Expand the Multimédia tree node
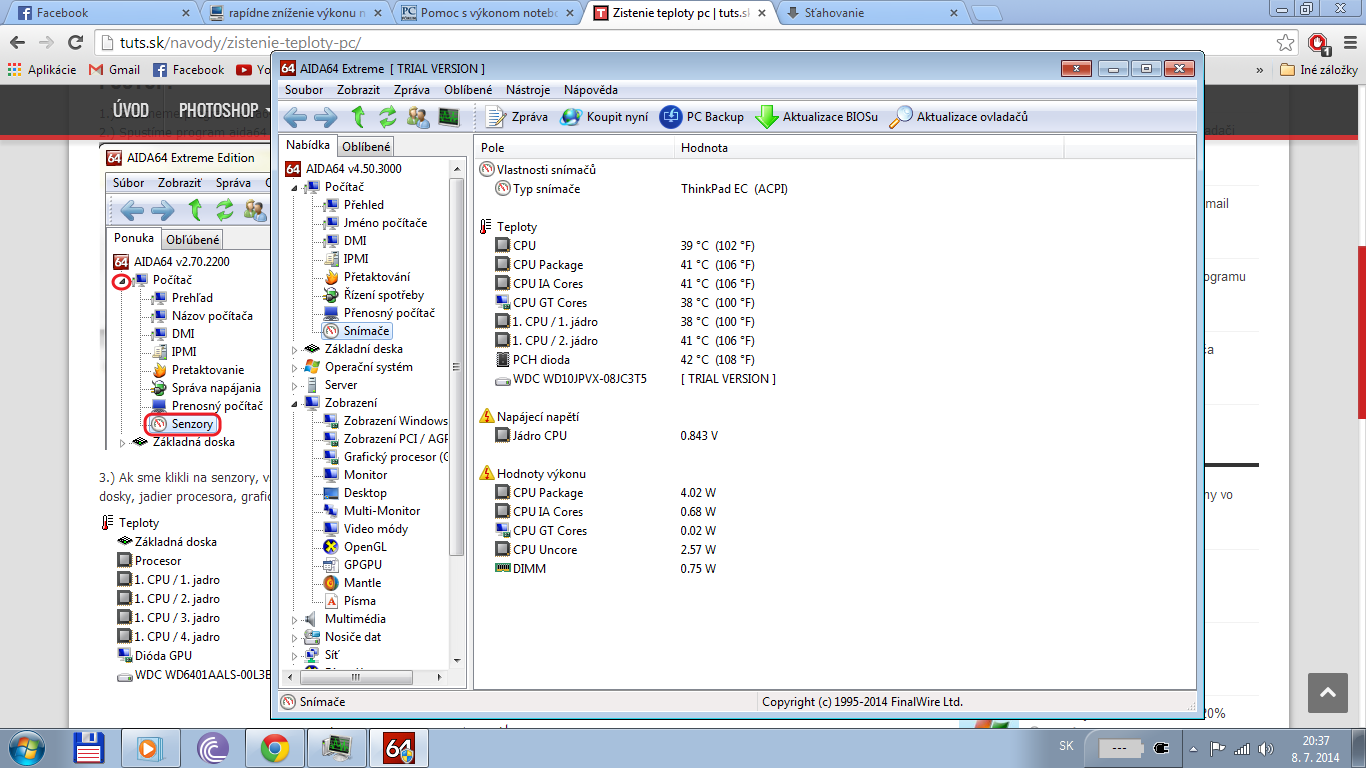This screenshot has height=768, width=1366. [295, 619]
